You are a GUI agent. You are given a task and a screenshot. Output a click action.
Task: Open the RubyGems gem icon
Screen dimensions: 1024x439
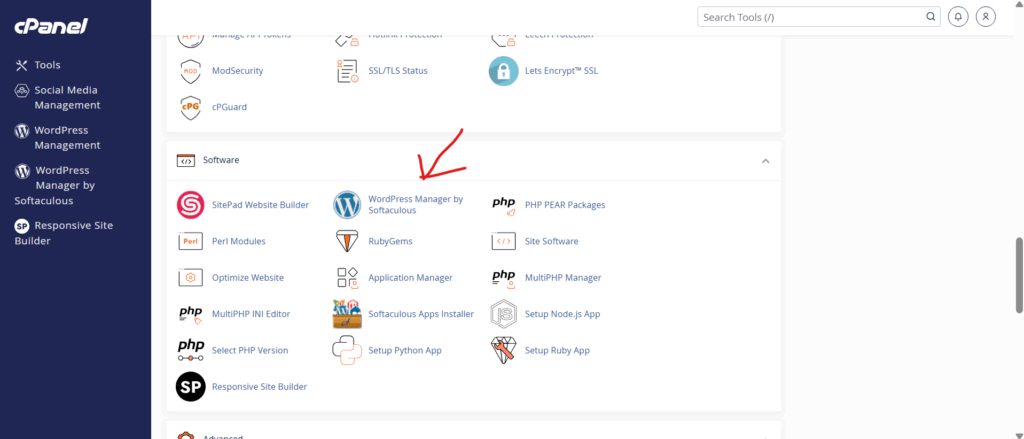[x=347, y=241]
